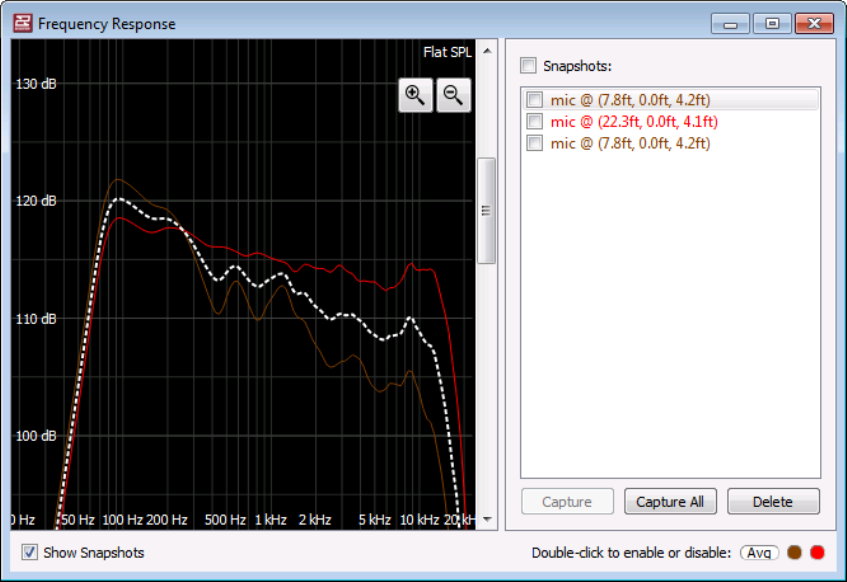This screenshot has width=847, height=582.
Task: Toggle the Avg curve pill
Action: click(759, 553)
